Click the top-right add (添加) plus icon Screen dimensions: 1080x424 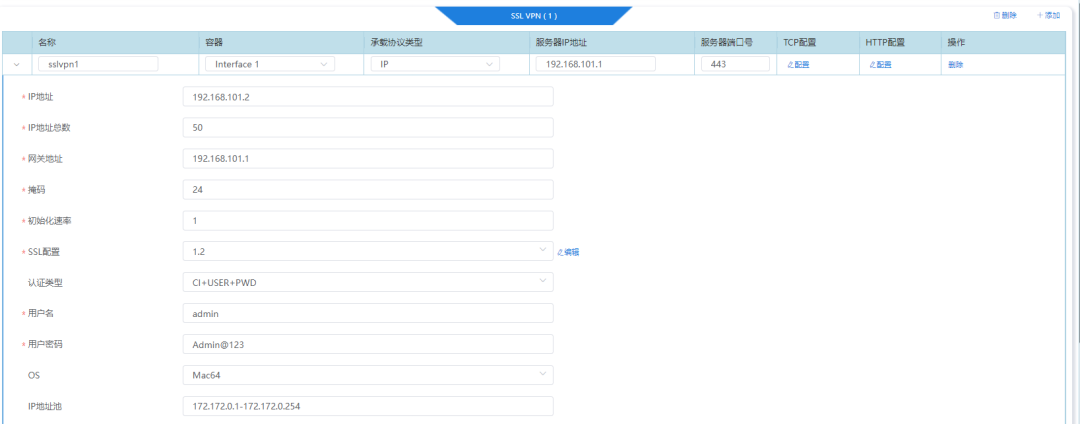coord(1040,15)
